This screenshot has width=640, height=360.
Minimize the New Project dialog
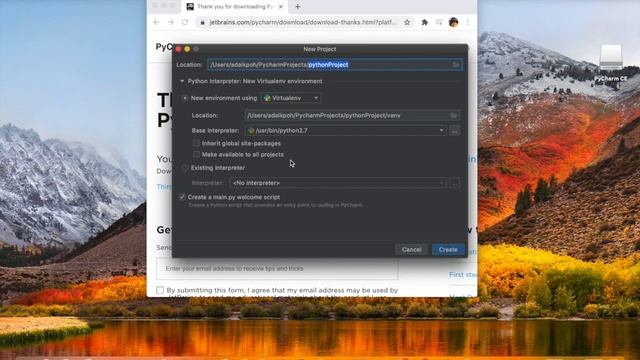coord(187,49)
